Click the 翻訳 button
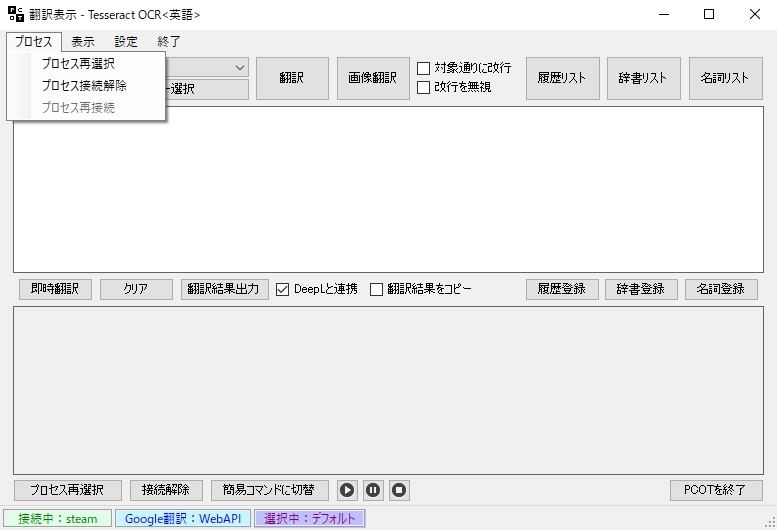Viewport: 777px width, 530px height. 292,78
